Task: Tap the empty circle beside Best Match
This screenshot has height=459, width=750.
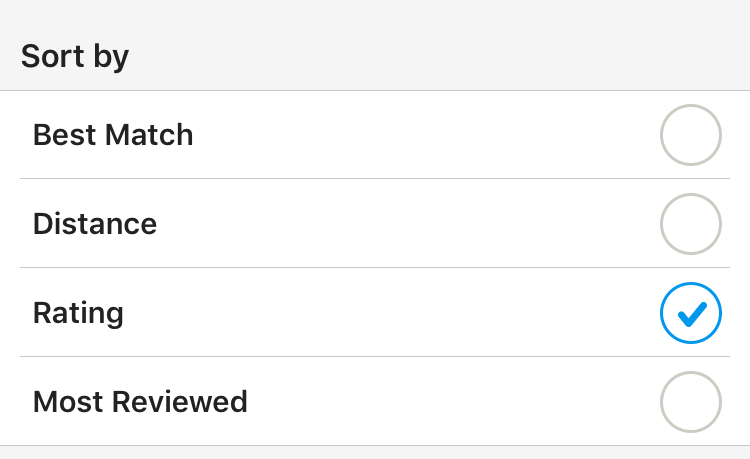Action: (x=690, y=135)
